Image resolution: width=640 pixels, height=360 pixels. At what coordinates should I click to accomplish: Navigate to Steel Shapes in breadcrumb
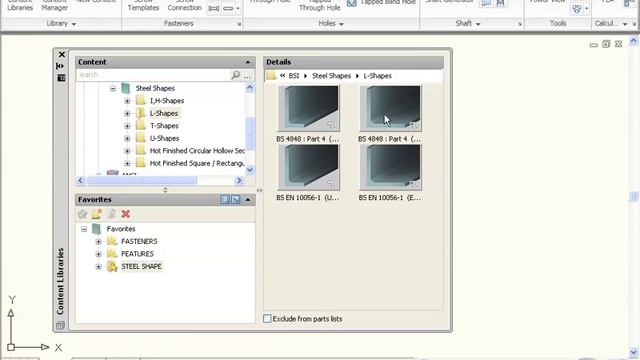click(331, 76)
